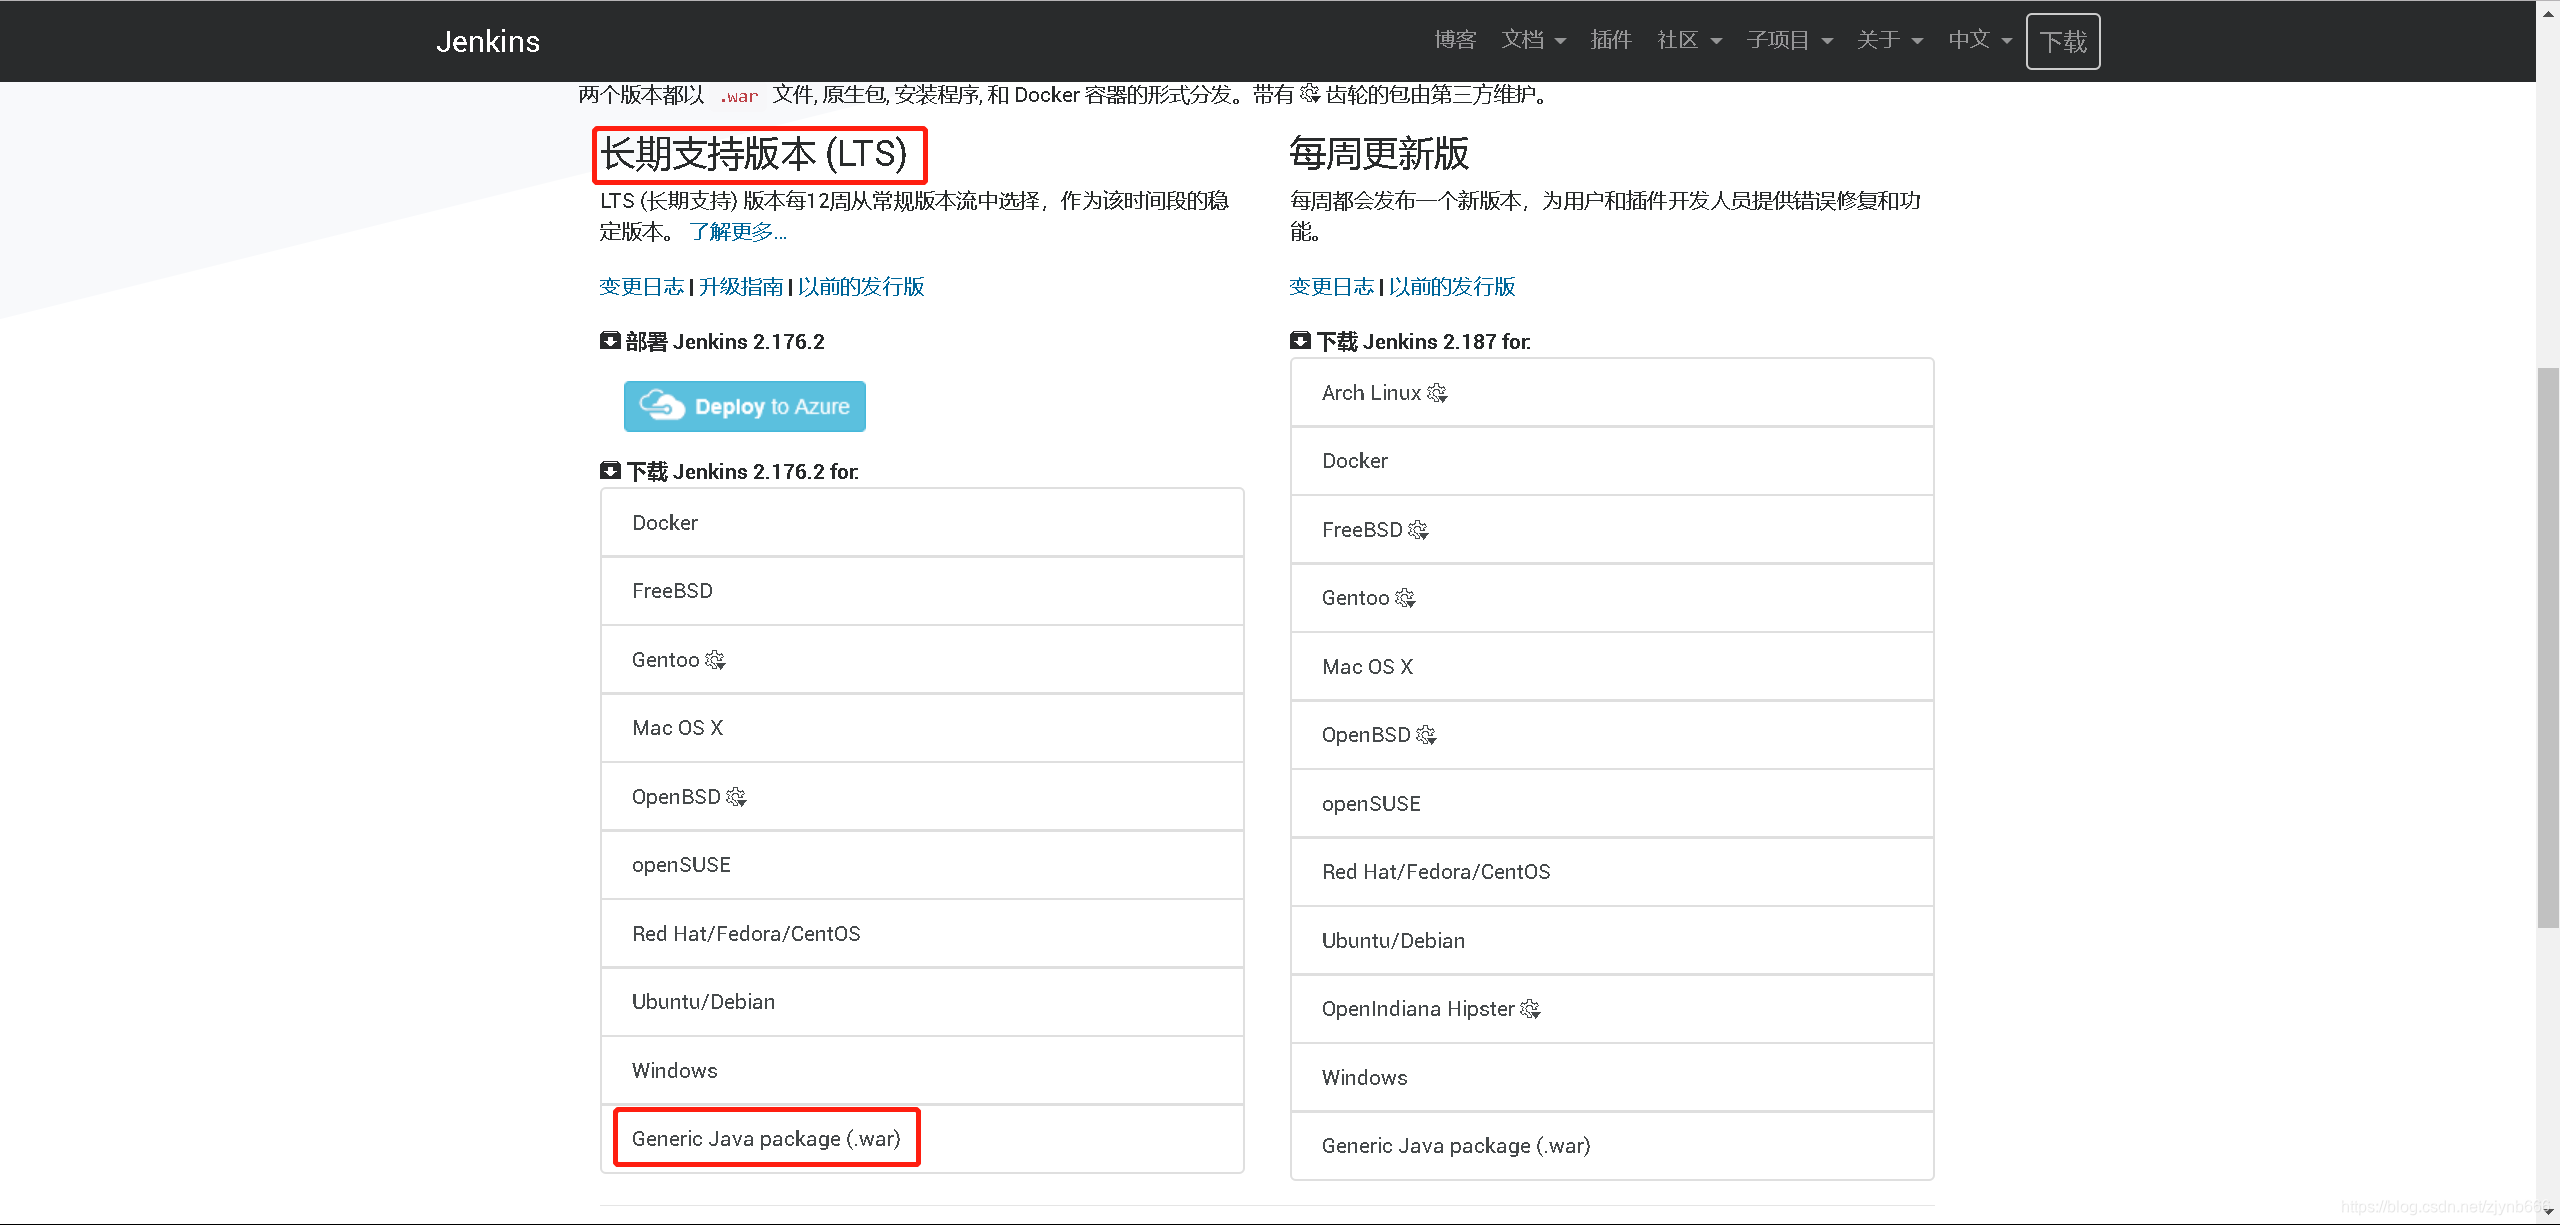Click gear icon beside OpenIndiana Hipster
The width and height of the screenshot is (2560, 1225).
pos(1530,1009)
